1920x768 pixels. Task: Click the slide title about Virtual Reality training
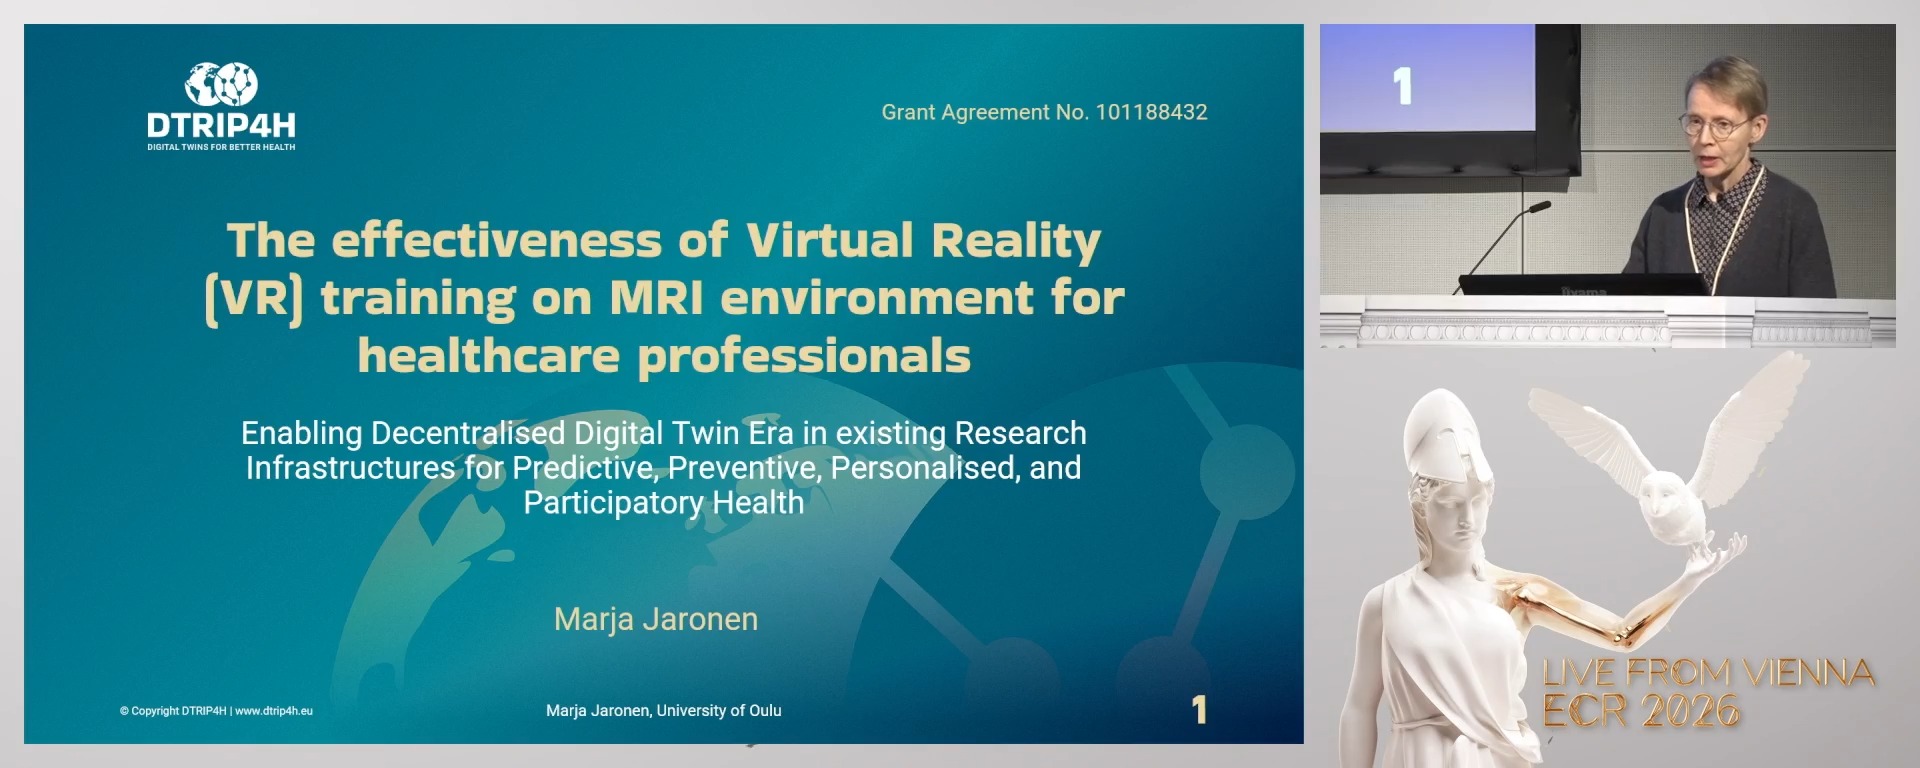pos(664,297)
